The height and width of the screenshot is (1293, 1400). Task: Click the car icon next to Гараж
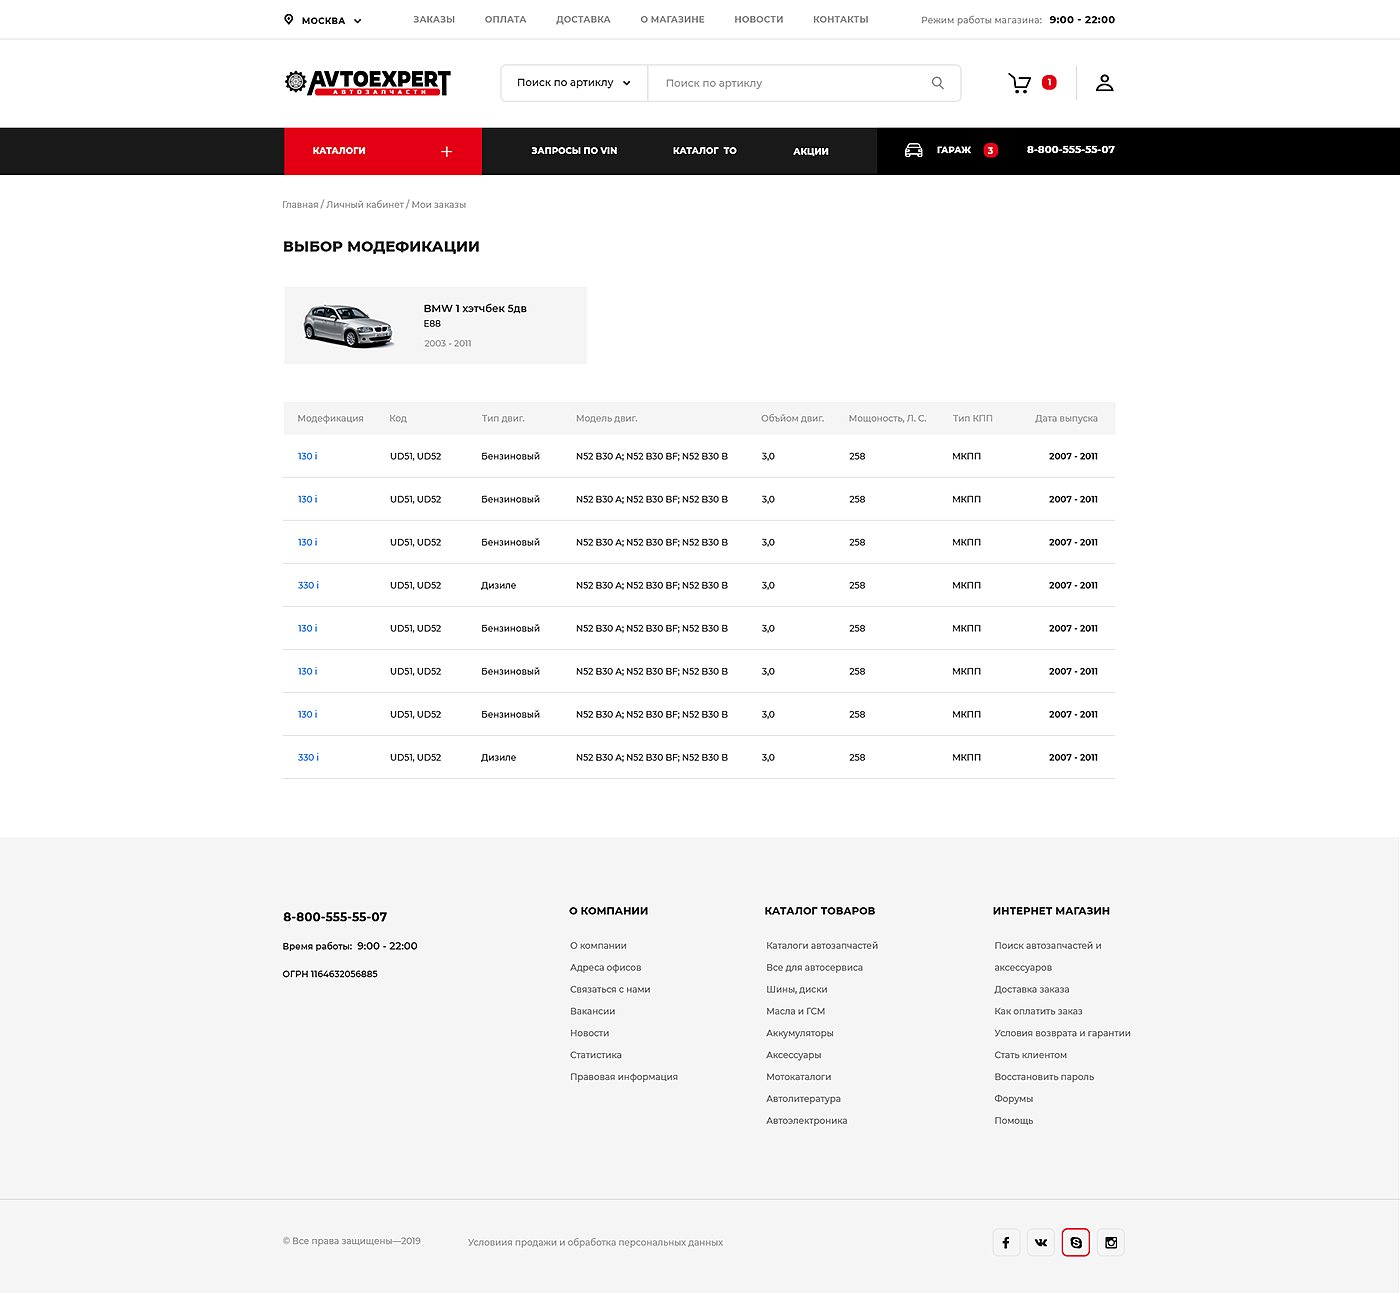[x=914, y=150]
